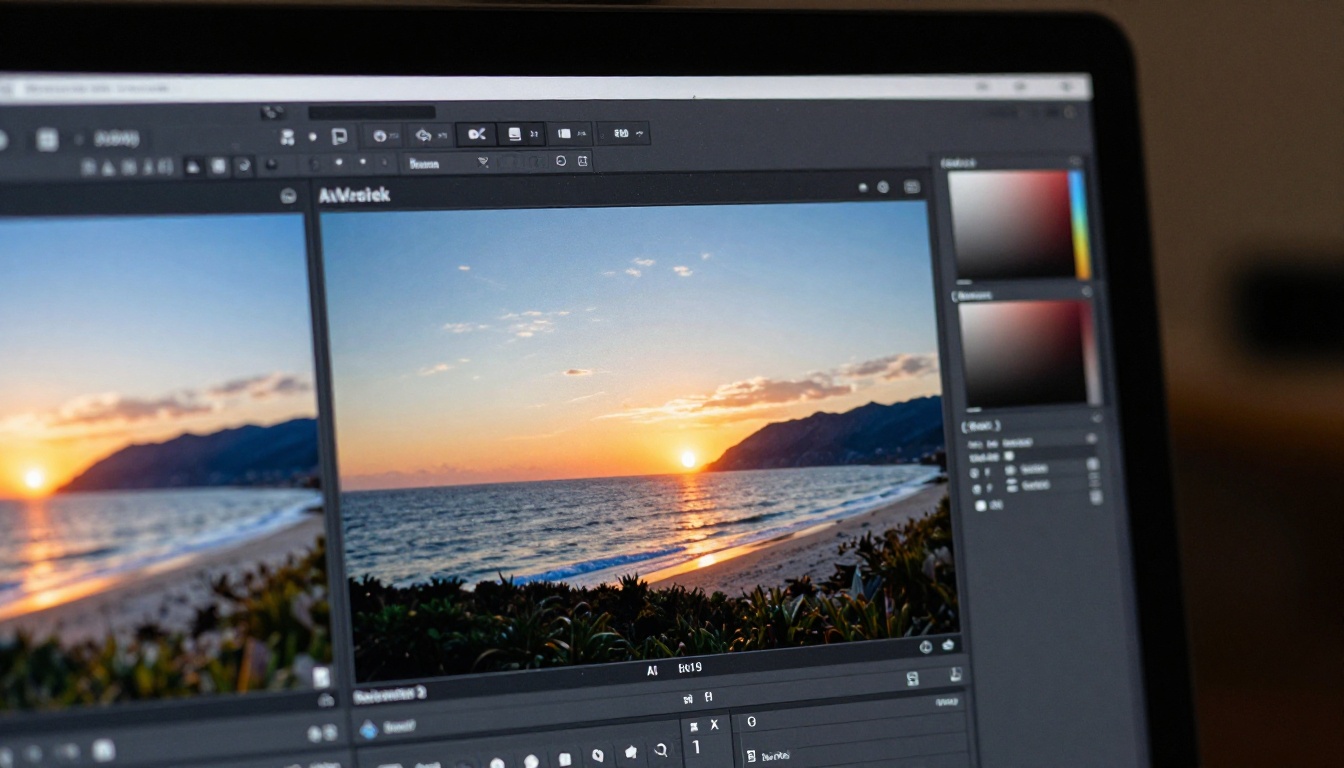Pick a color in the lower red gradient field
The height and width of the screenshot is (768, 1344).
tap(1022, 352)
